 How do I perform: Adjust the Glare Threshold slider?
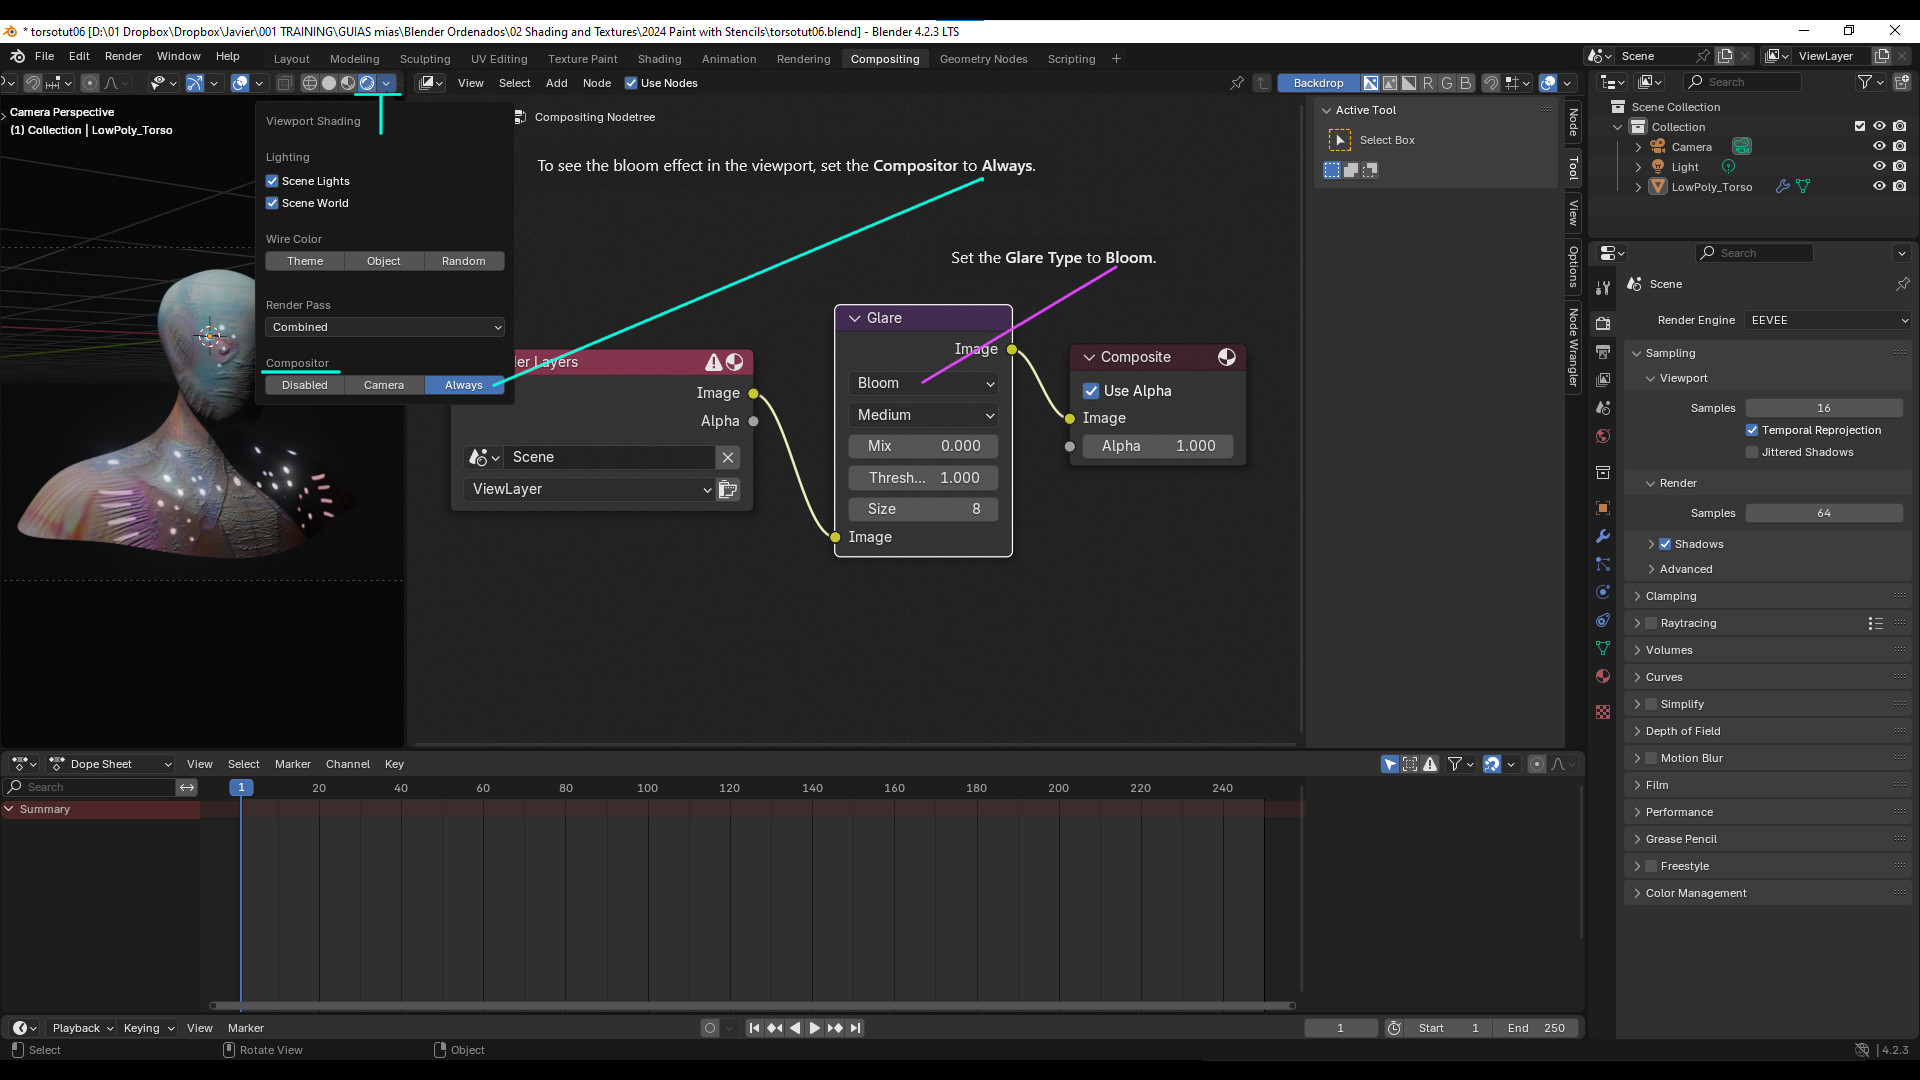tap(923, 478)
